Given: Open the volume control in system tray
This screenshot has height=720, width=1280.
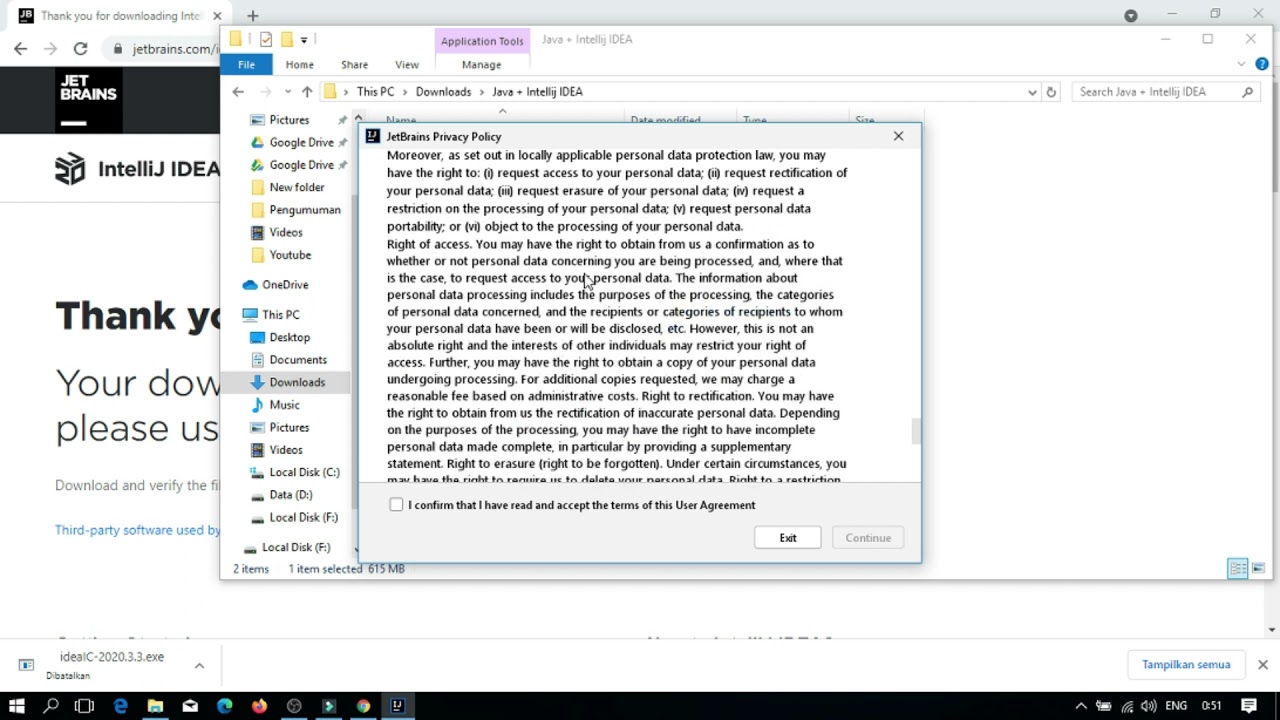Looking at the screenshot, I should click(x=1149, y=706).
